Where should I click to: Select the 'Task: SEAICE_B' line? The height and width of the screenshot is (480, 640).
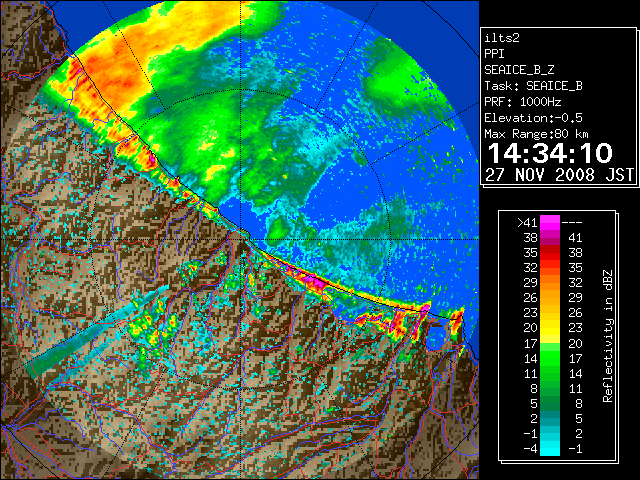533,86
